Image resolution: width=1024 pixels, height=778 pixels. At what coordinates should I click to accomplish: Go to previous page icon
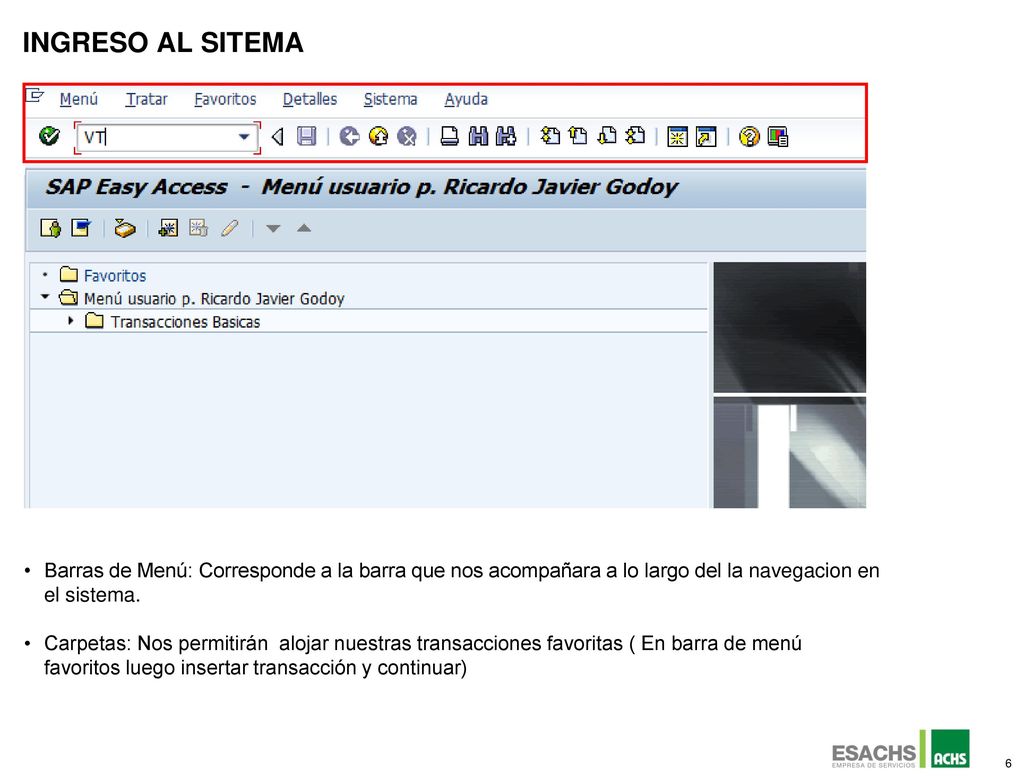click(578, 136)
